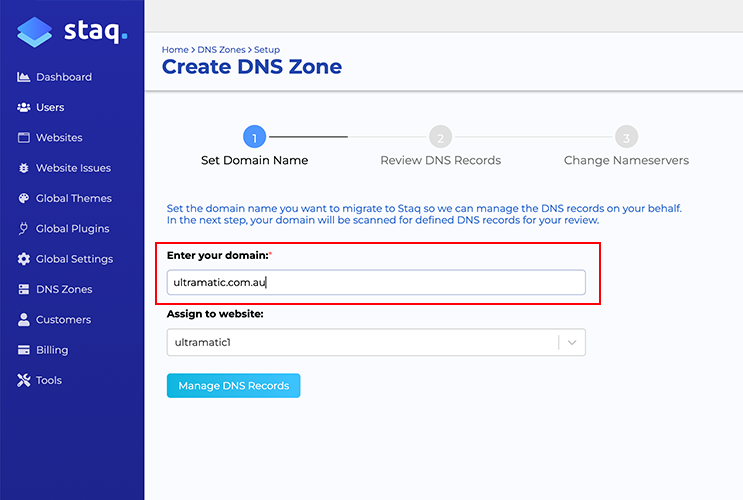Open Global Settings from the sidebar
This screenshot has height=500, width=743.
pyautogui.click(x=74, y=259)
